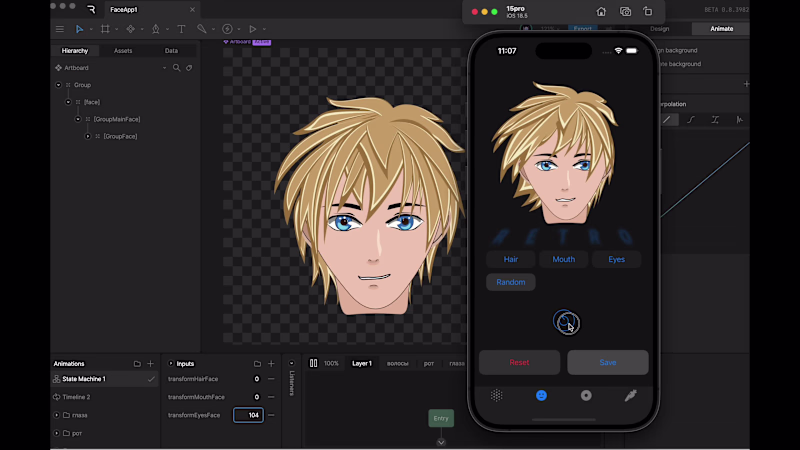Open the face tab in phone tab bar
The image size is (800, 450).
[x=541, y=395]
